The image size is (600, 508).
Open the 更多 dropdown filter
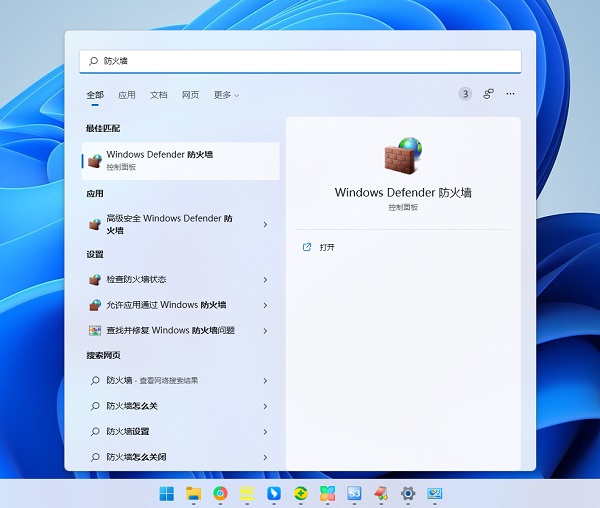[x=226, y=95]
